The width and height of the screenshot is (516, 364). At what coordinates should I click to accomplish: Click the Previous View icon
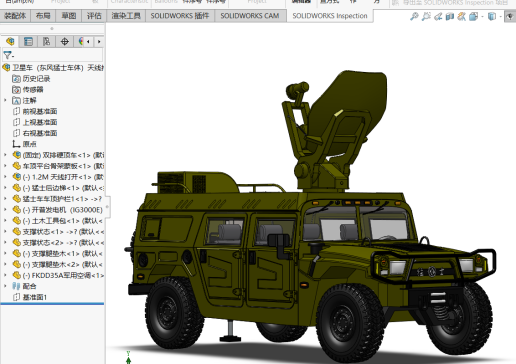tap(438, 16)
